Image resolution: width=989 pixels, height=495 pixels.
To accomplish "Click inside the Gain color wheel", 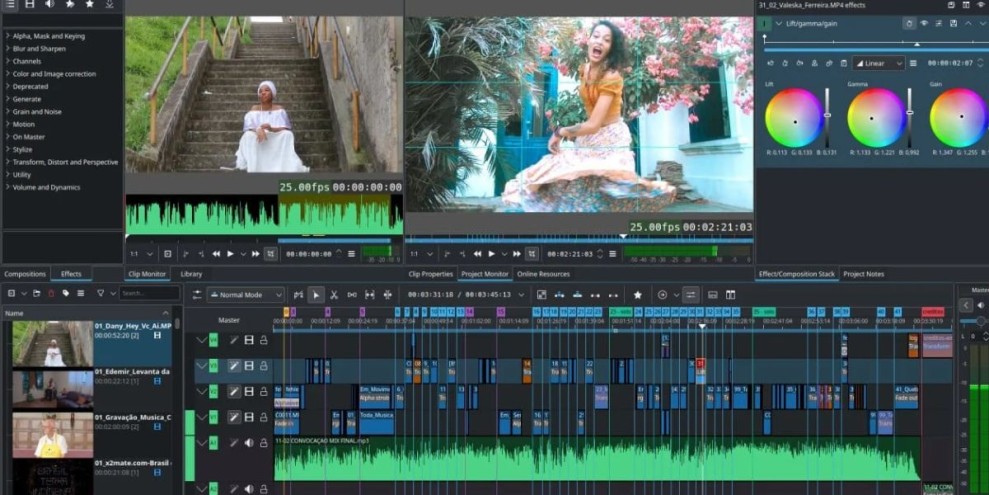I will tap(959, 117).
